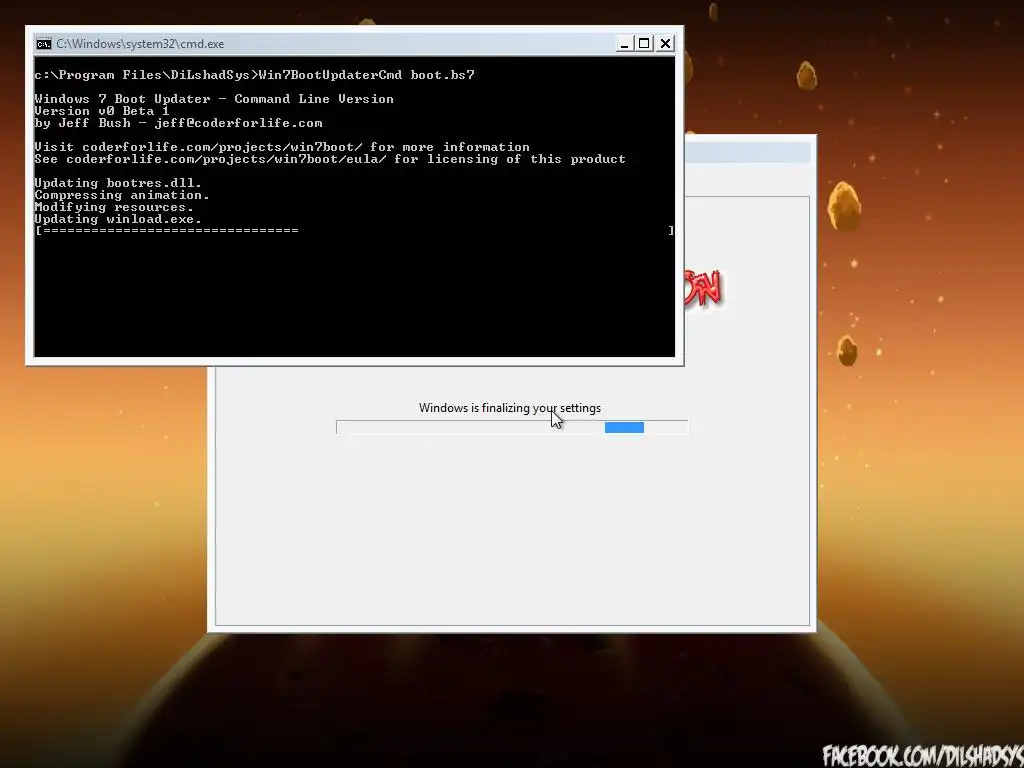Click the red logo in background window
The height and width of the screenshot is (768, 1024).
(703, 287)
